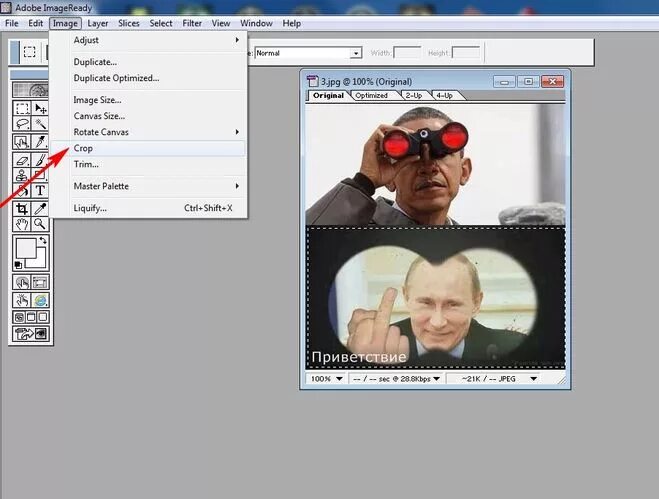
Task: Open the Select menu
Action: 161,24
